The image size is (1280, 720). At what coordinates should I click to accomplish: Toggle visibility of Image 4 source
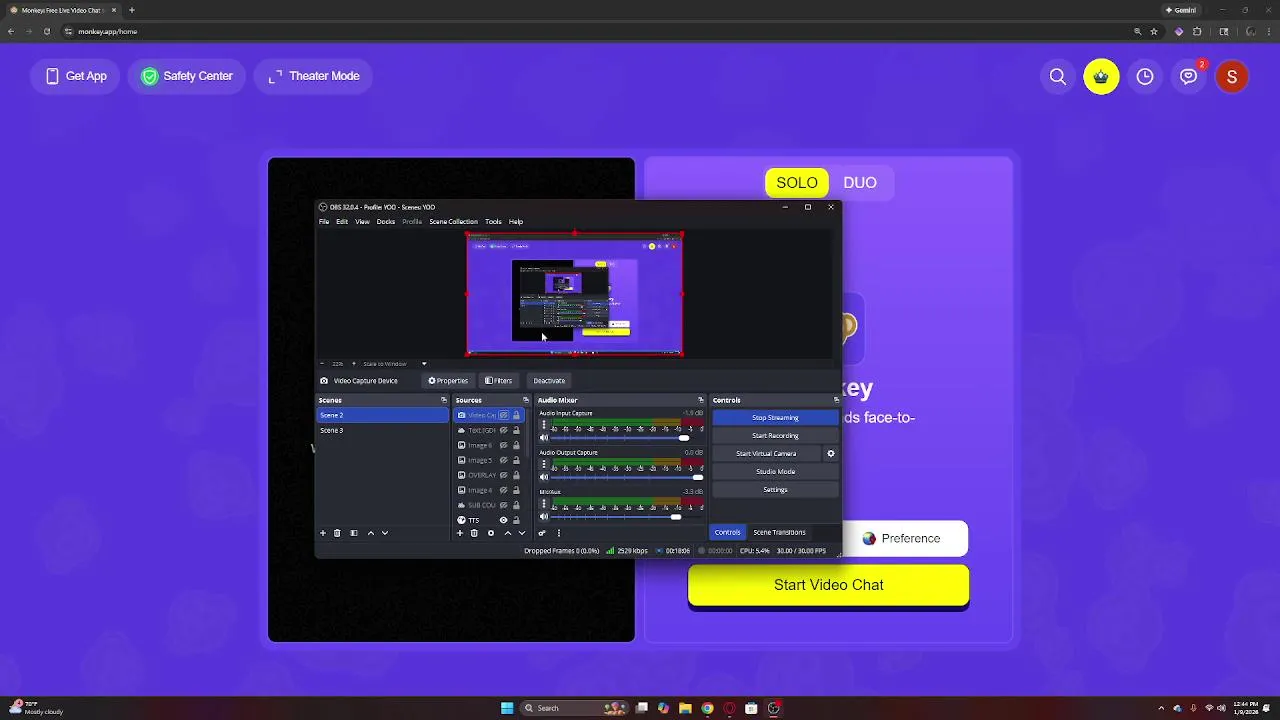tap(503, 490)
